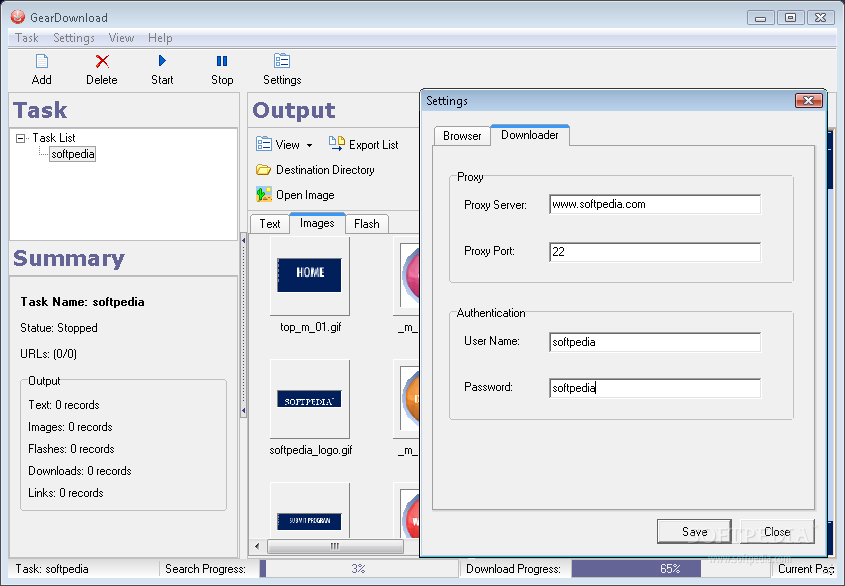This screenshot has width=845, height=586.
Task: Click the 'Text: 0 records' line
Action: [64, 405]
